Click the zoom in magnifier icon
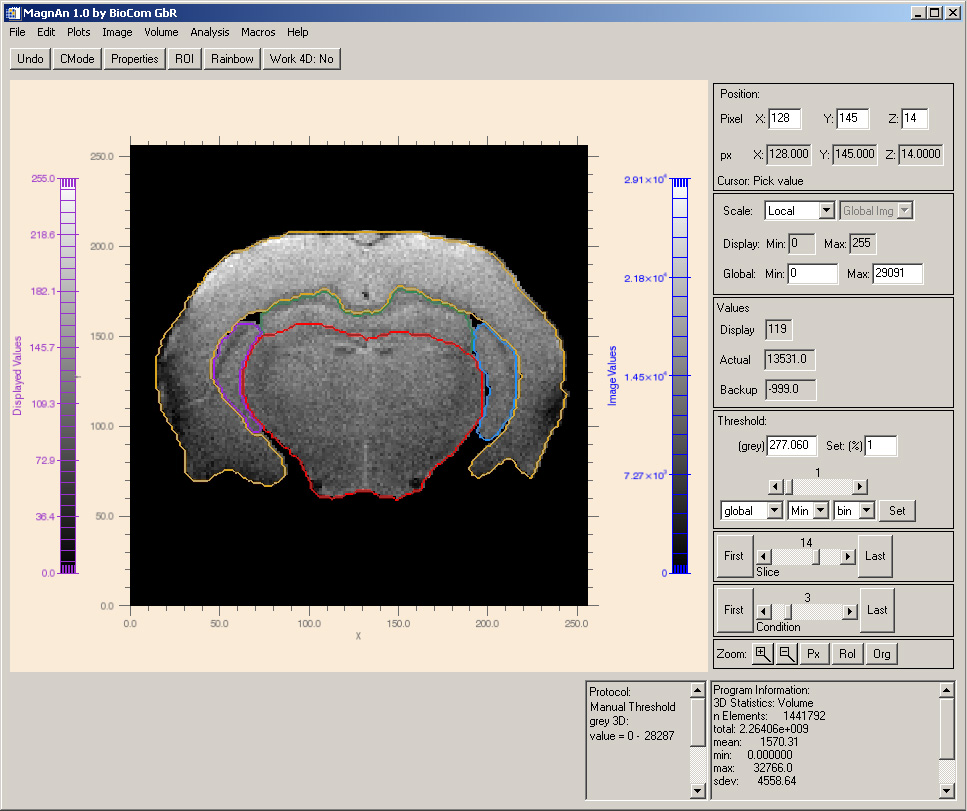 click(x=762, y=654)
